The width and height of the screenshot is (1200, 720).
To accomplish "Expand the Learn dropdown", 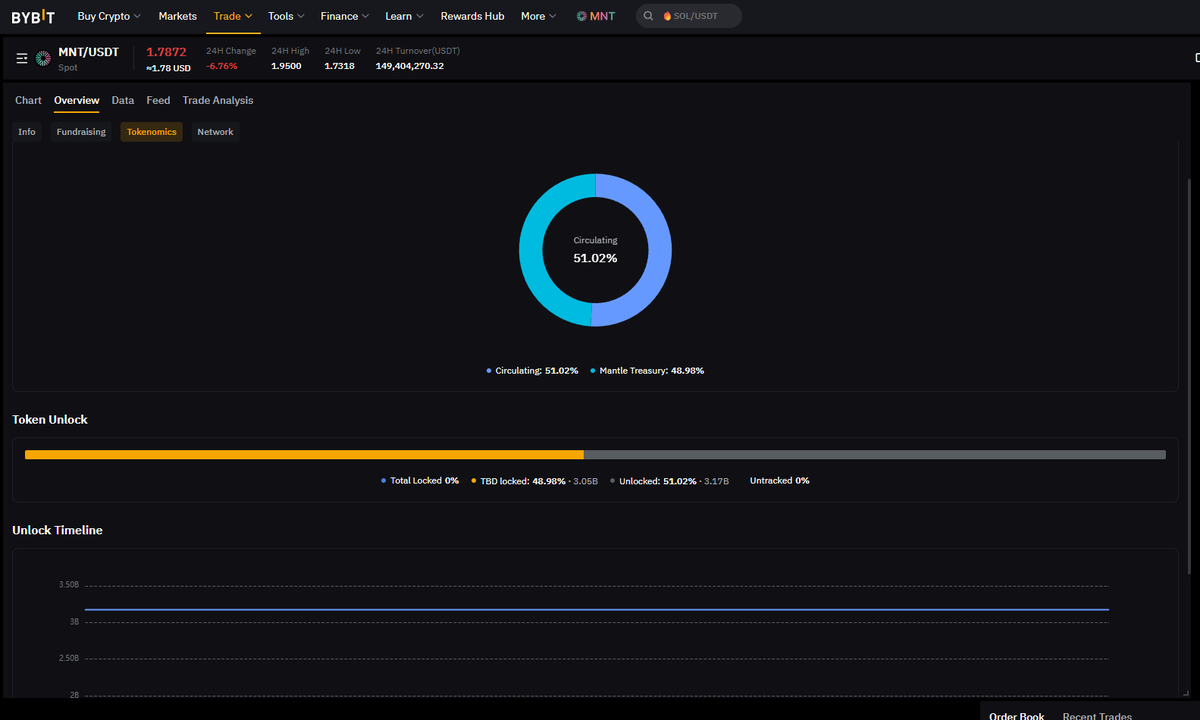I will click(x=404, y=16).
